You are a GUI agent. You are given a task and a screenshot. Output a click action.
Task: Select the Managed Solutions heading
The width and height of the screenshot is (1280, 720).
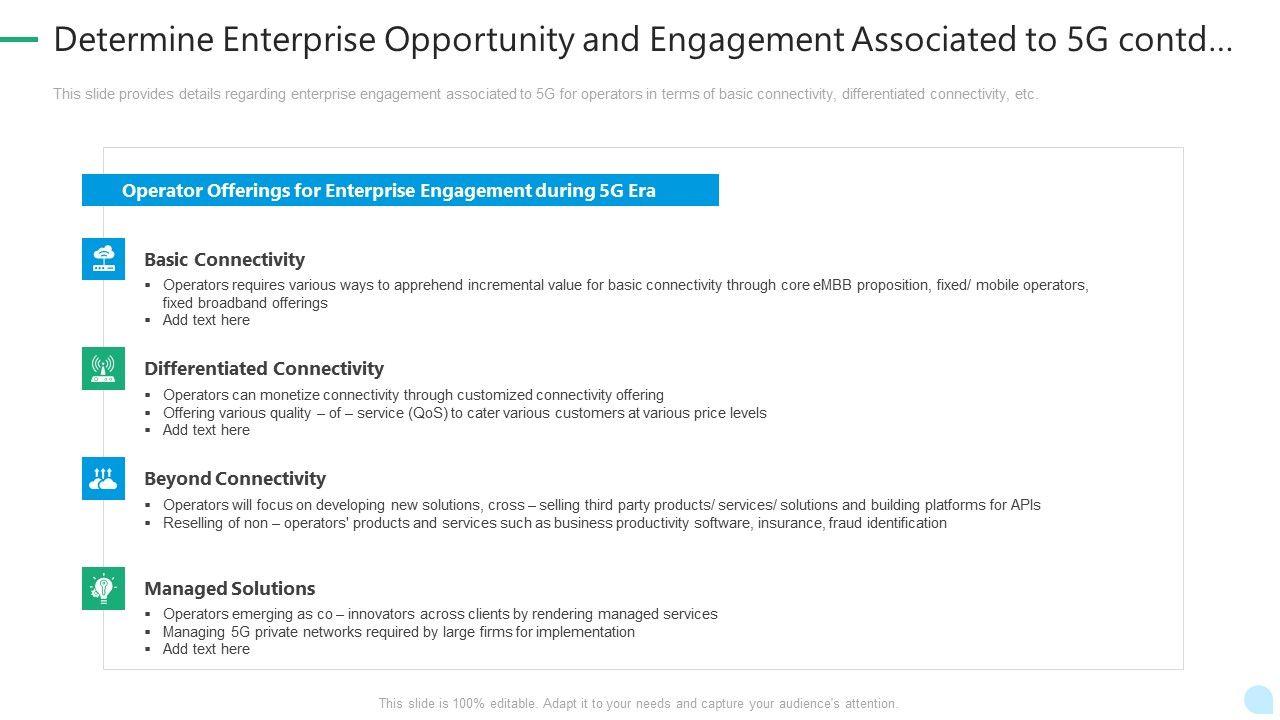[230, 588]
